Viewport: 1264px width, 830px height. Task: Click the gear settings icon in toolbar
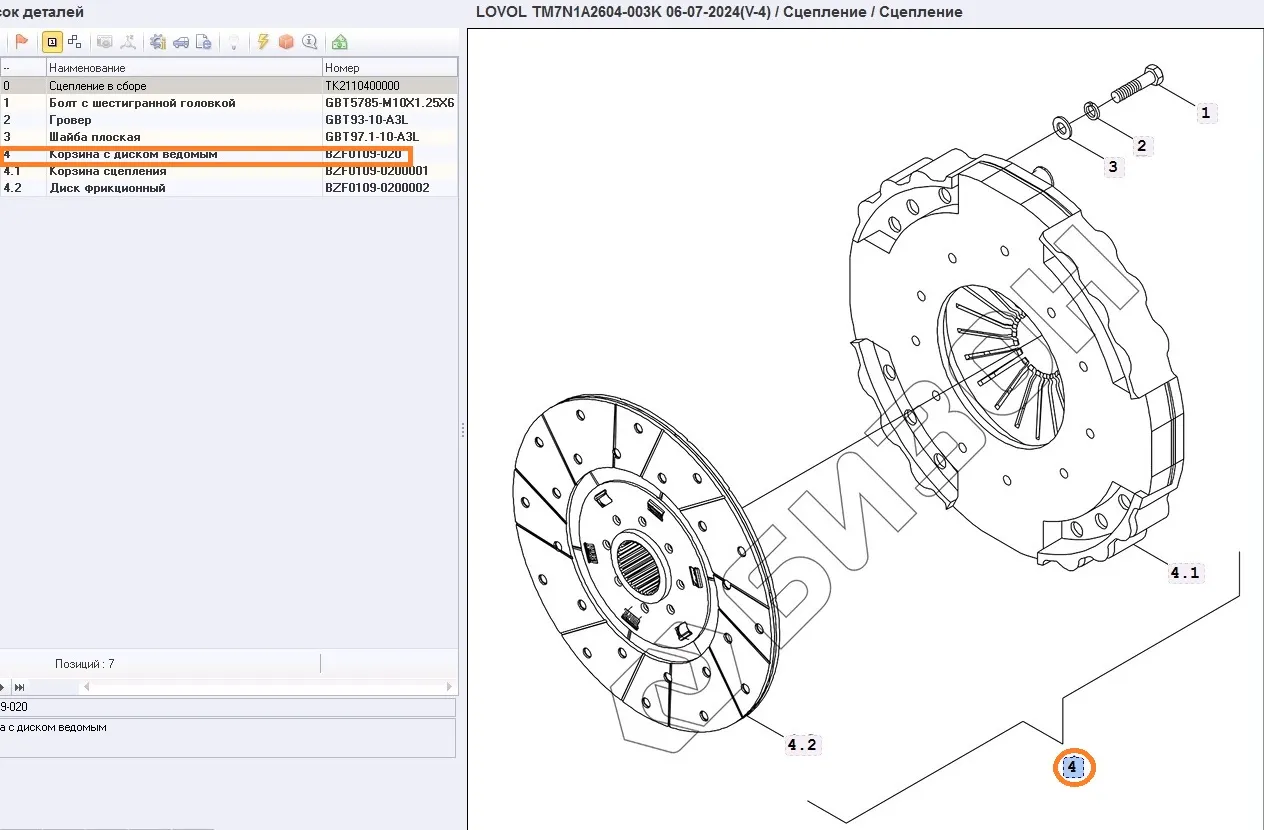coord(157,42)
